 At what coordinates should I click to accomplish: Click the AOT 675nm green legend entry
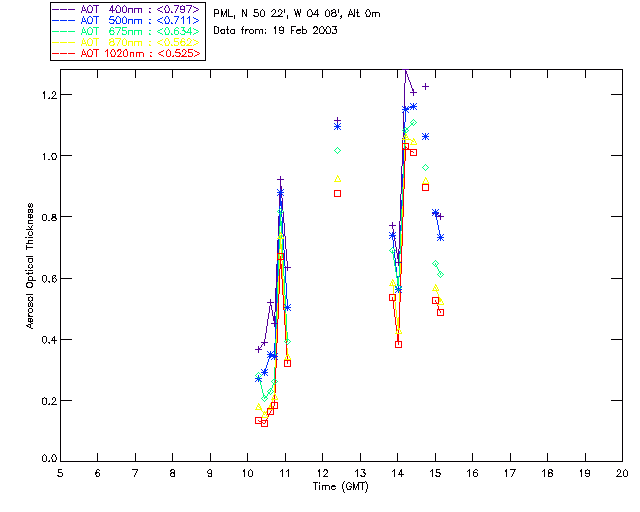(127, 31)
